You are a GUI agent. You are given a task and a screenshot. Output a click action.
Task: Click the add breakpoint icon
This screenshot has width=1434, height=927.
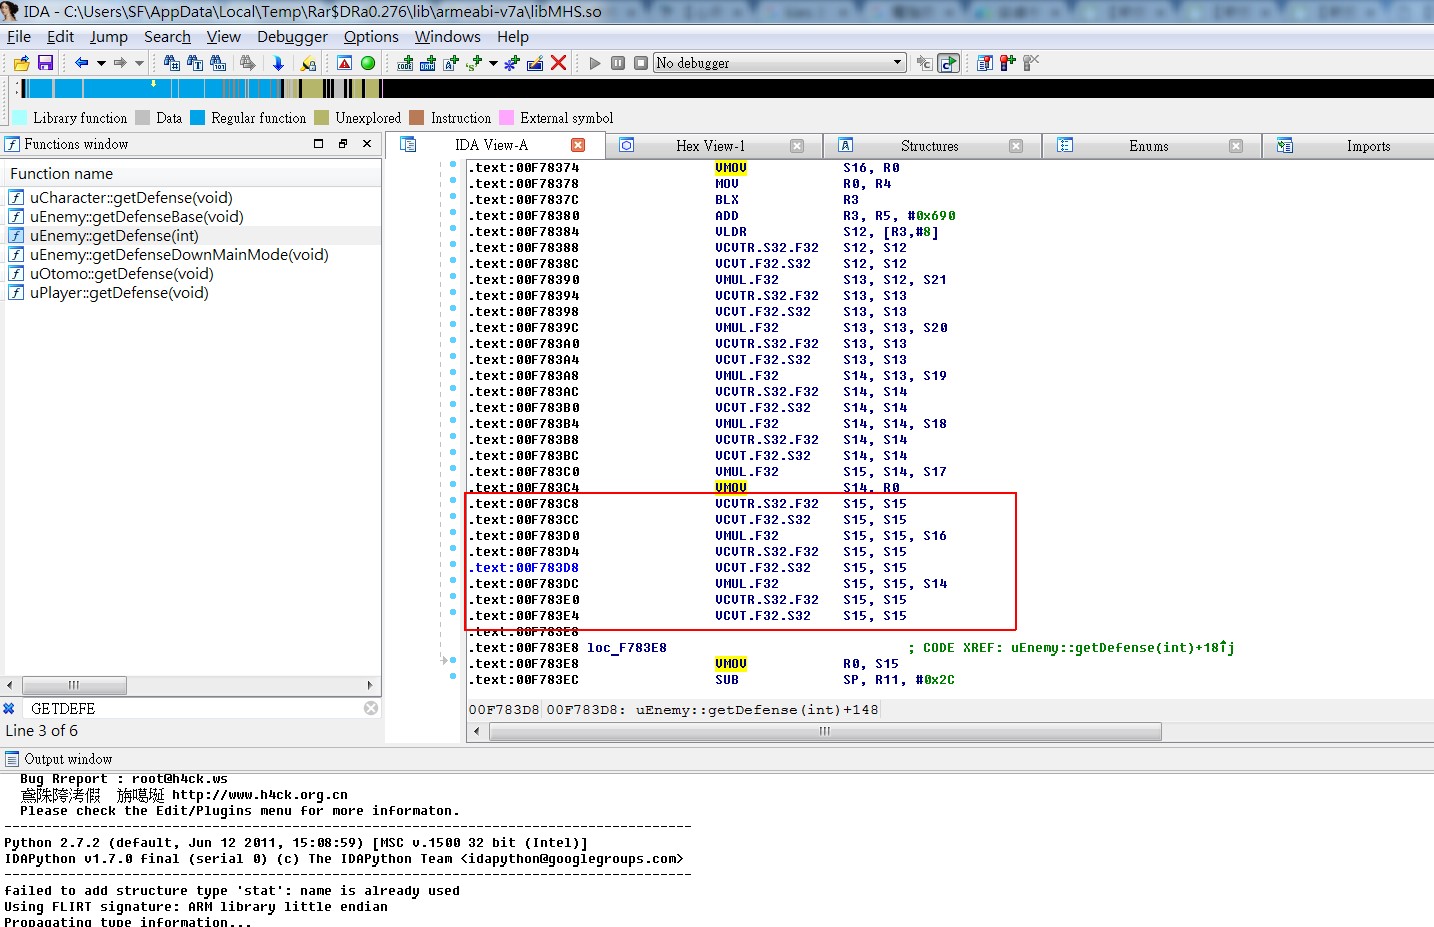(1008, 63)
